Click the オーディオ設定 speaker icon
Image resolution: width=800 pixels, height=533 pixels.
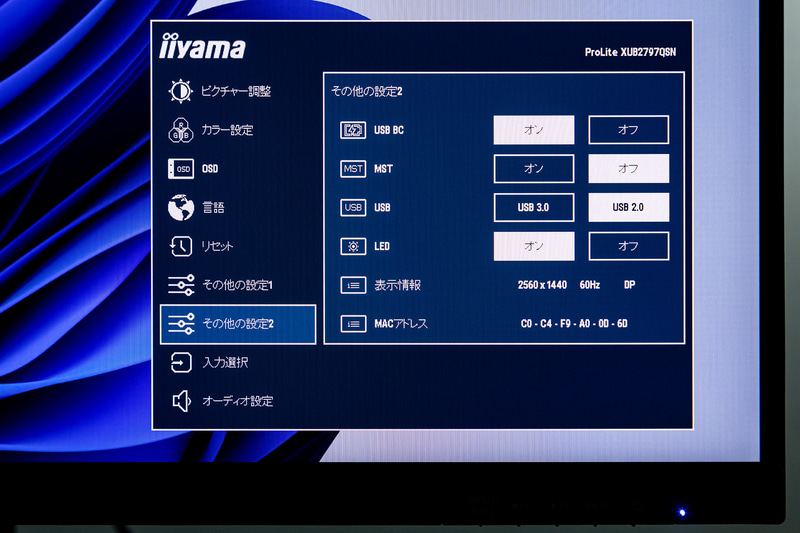coord(181,401)
